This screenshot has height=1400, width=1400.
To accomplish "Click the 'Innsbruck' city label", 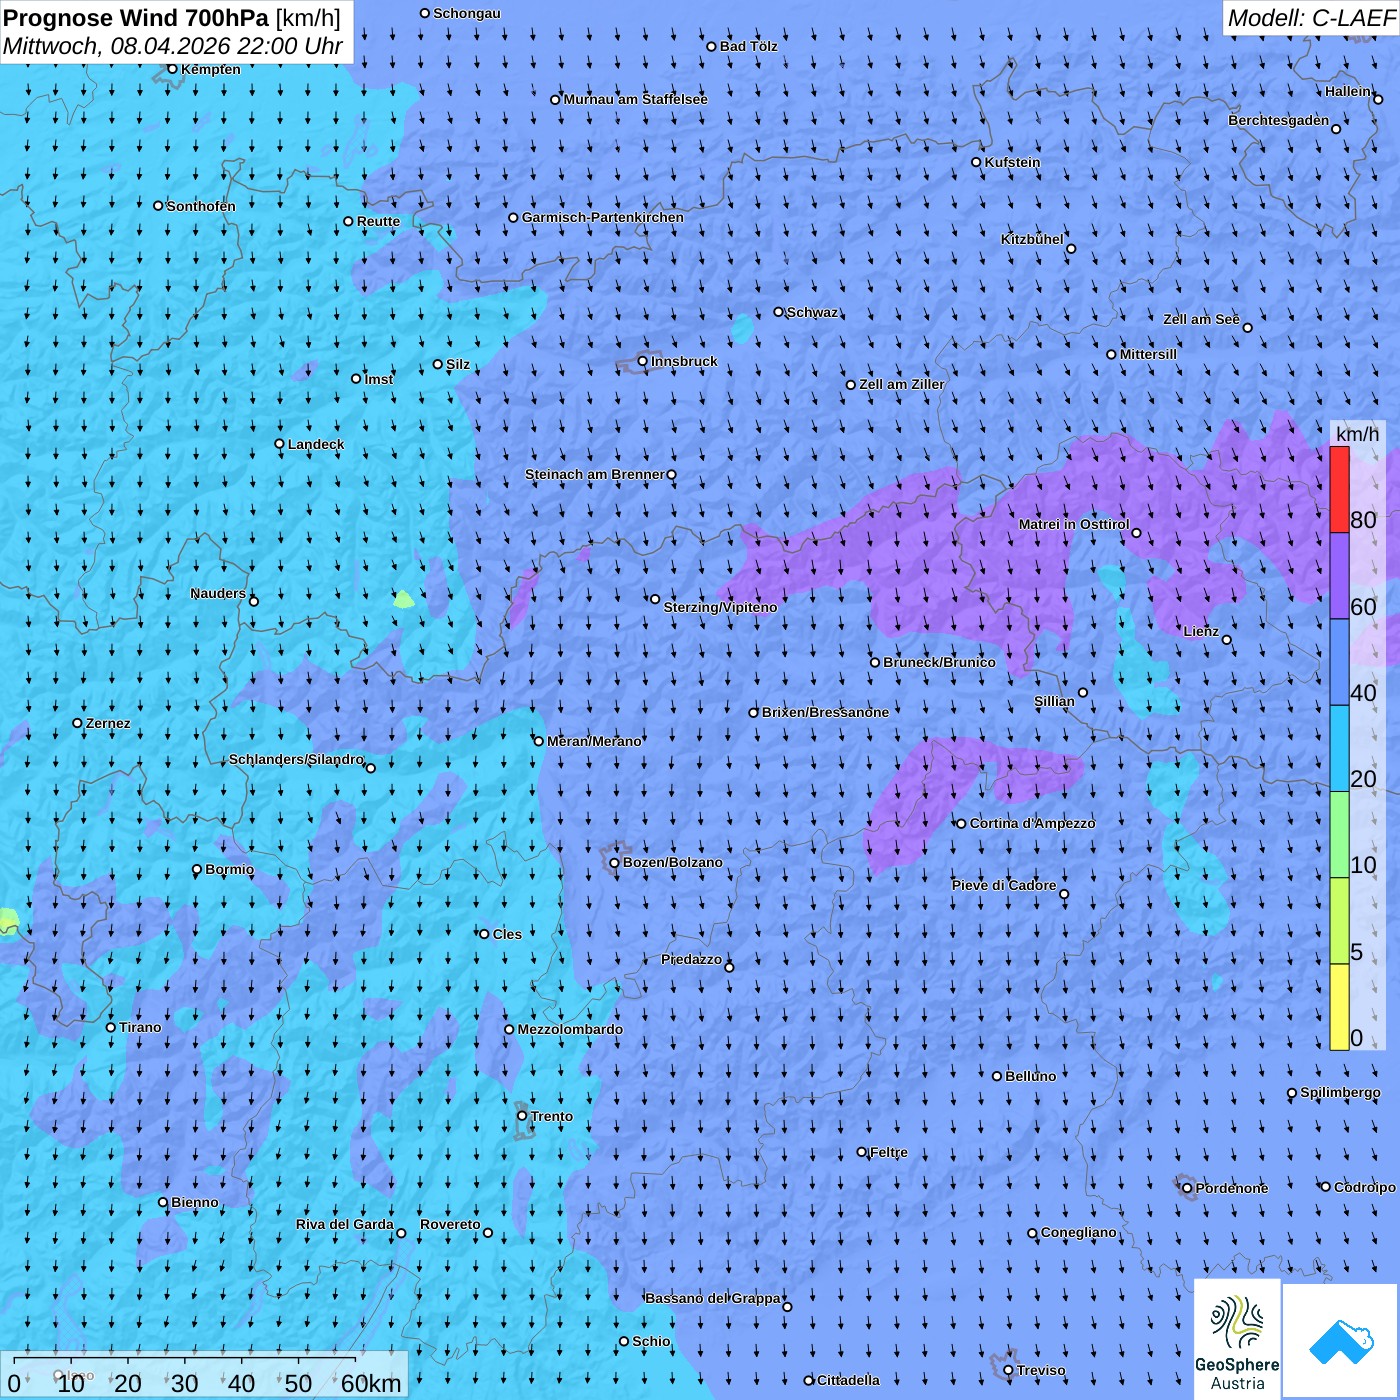I will [684, 361].
